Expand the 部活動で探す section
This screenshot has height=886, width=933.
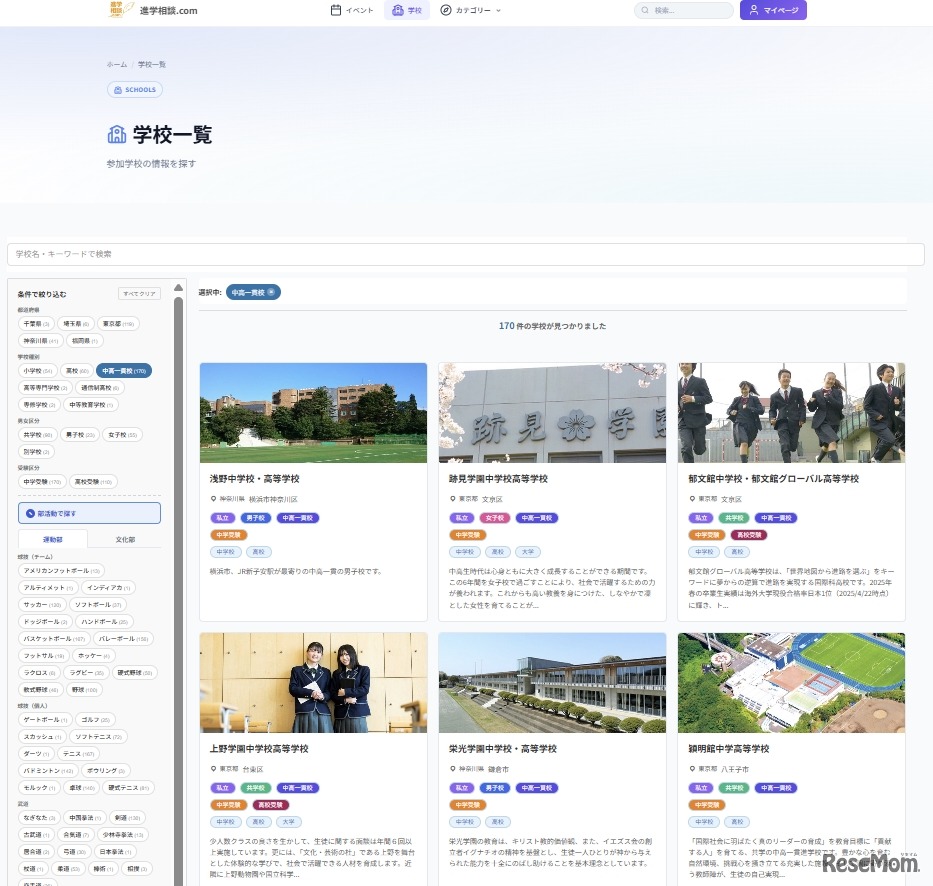89,514
